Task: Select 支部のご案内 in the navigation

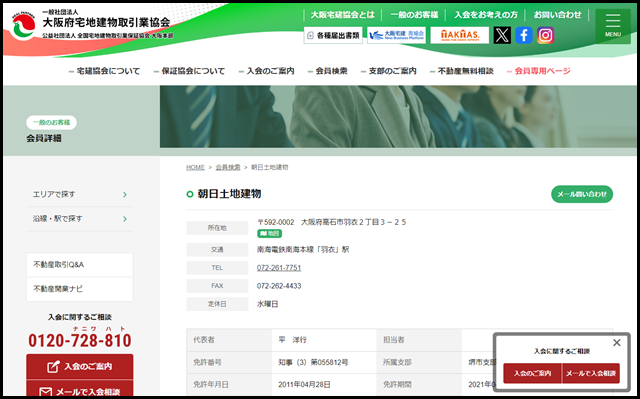Action: click(392, 71)
